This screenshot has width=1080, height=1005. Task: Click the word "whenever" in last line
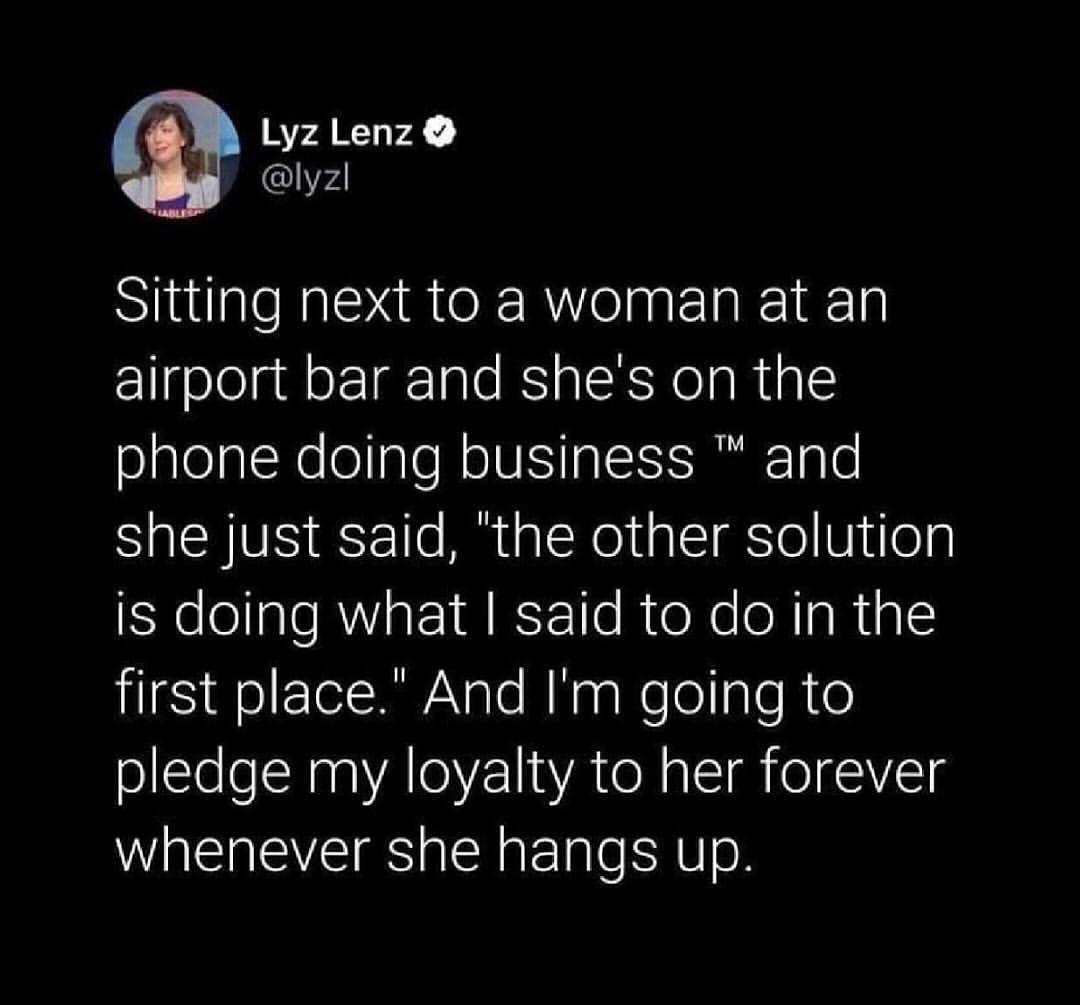point(243,851)
